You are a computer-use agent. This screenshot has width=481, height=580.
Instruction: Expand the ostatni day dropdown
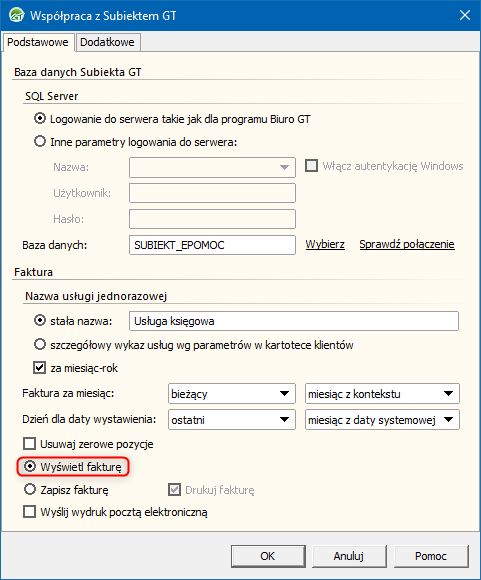tap(232, 419)
